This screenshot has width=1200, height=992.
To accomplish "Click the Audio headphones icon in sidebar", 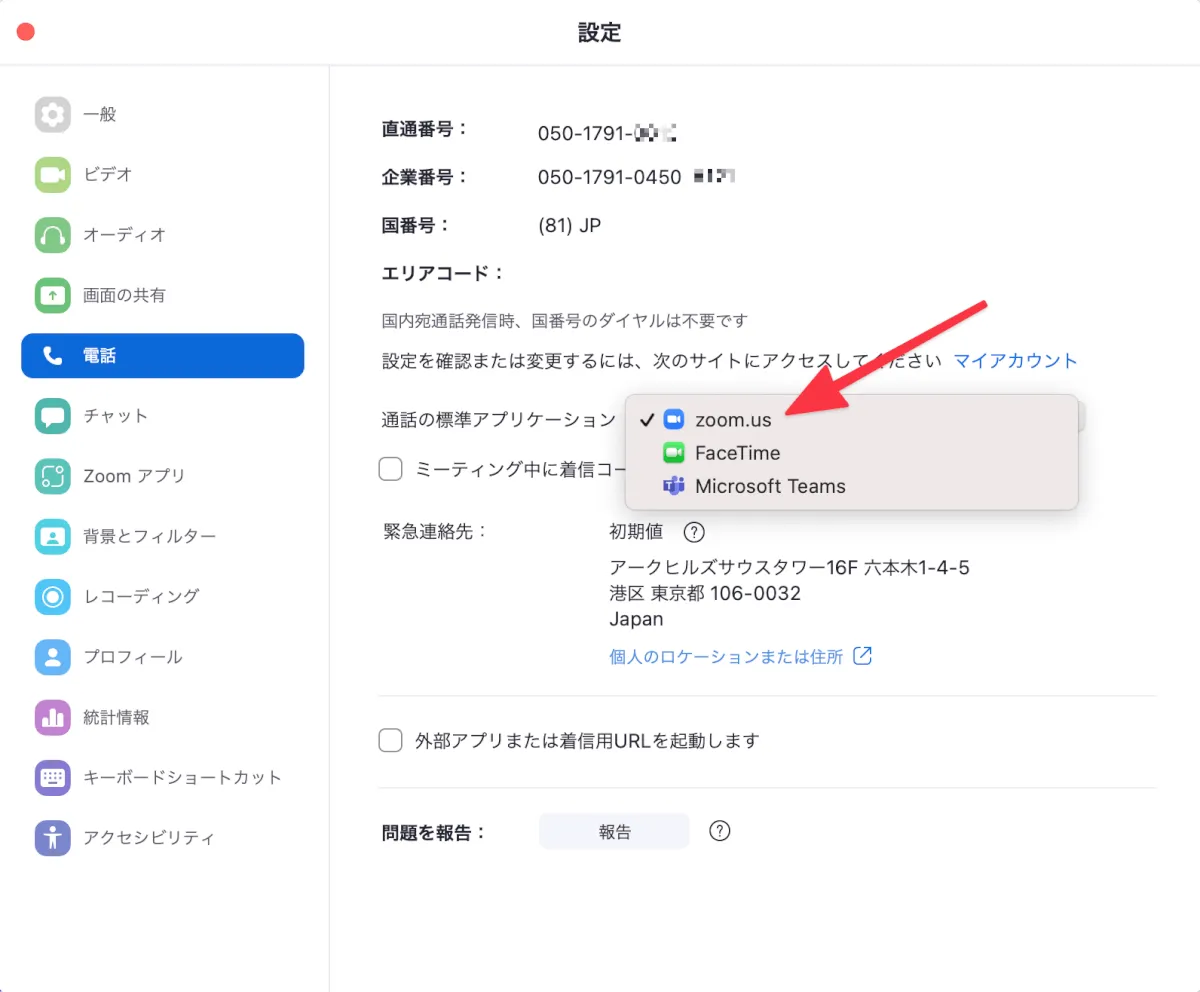I will point(52,235).
